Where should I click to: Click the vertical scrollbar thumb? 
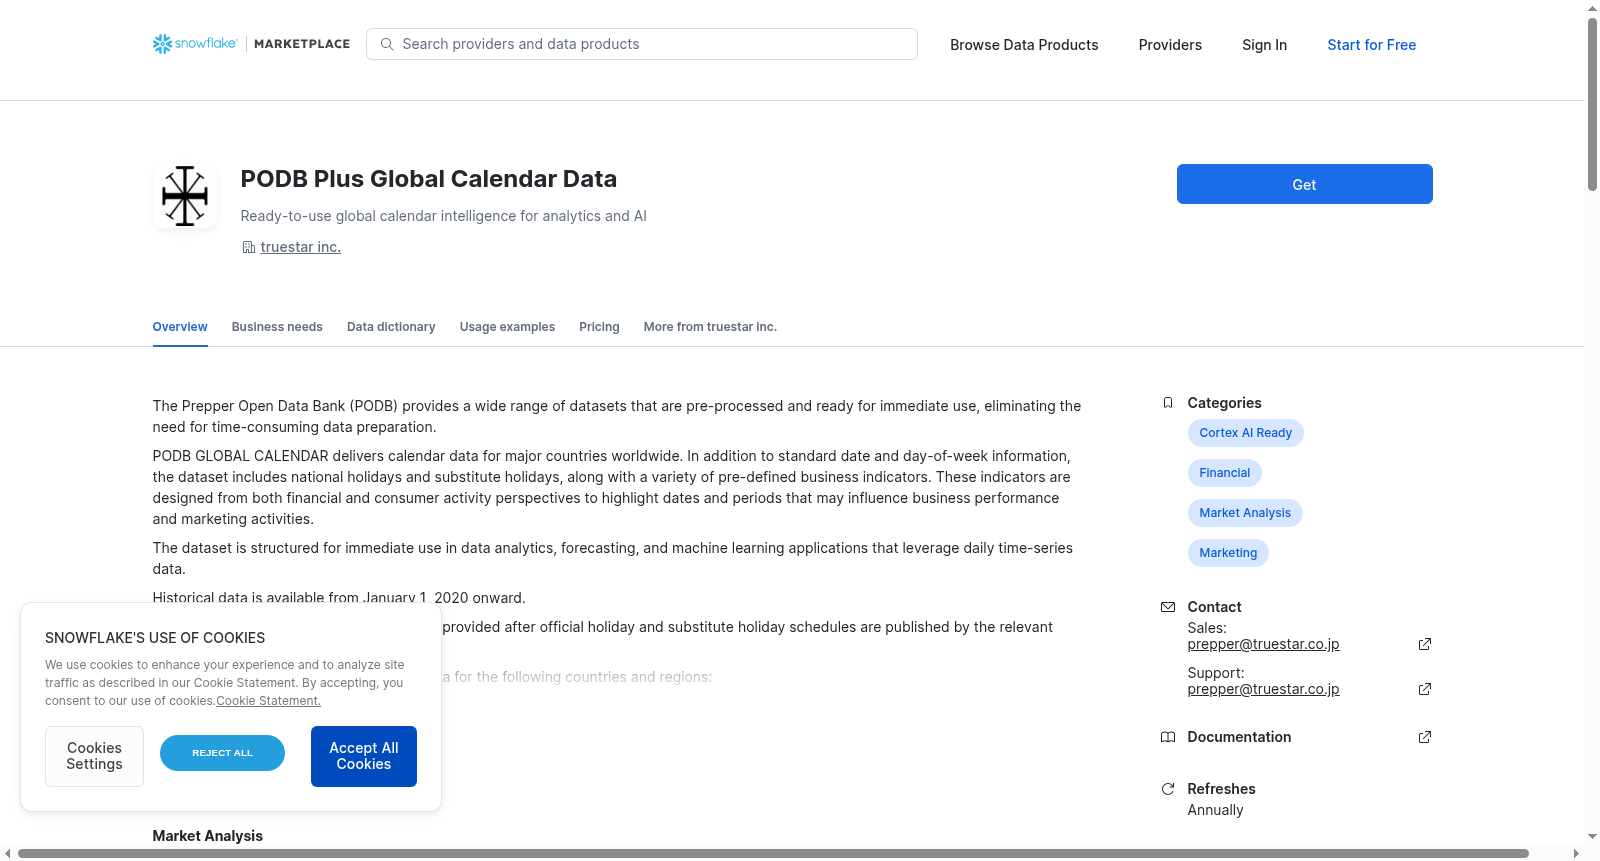tap(1592, 104)
